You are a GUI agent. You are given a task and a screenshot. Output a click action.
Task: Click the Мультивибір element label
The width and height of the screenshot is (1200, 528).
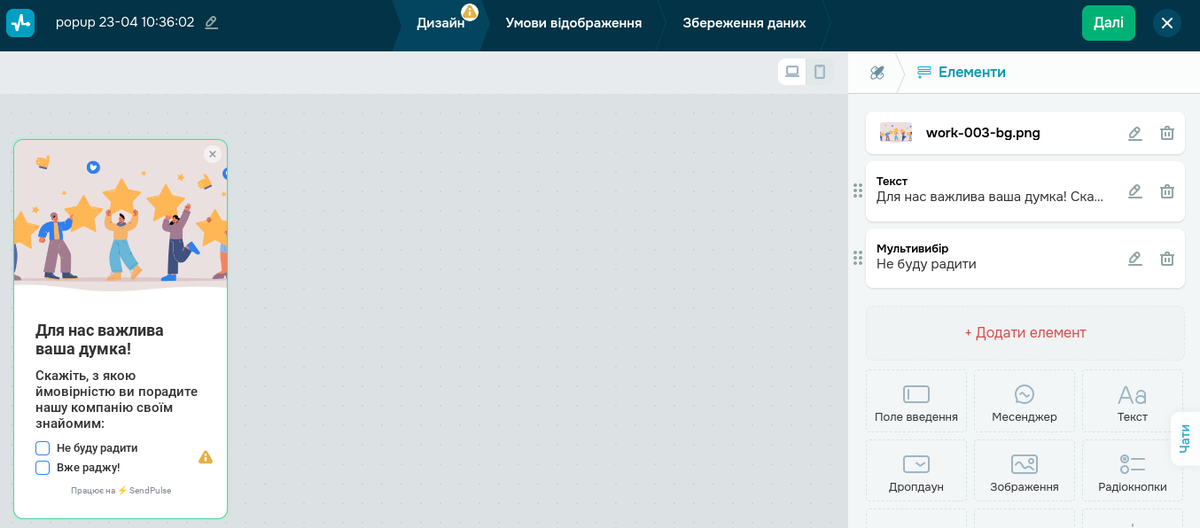click(912, 248)
